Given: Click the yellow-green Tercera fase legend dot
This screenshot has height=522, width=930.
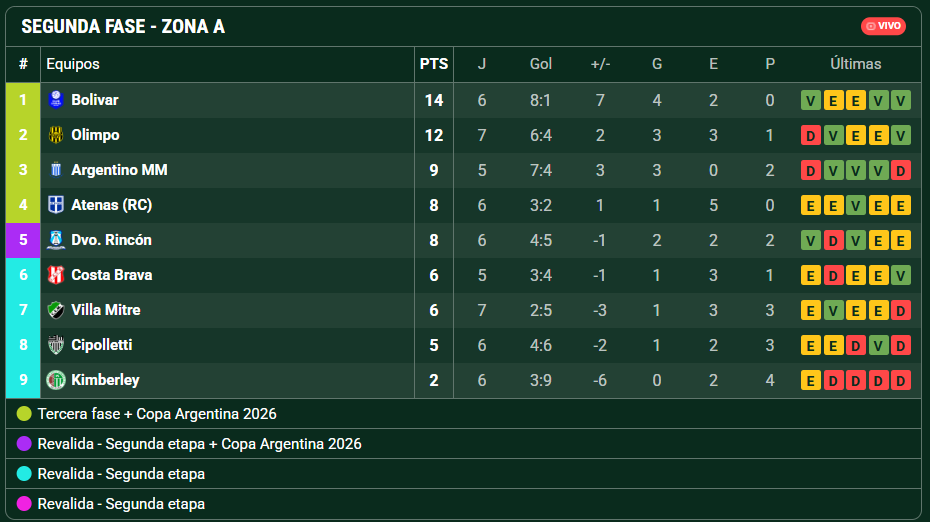Looking at the screenshot, I should [x=24, y=413].
